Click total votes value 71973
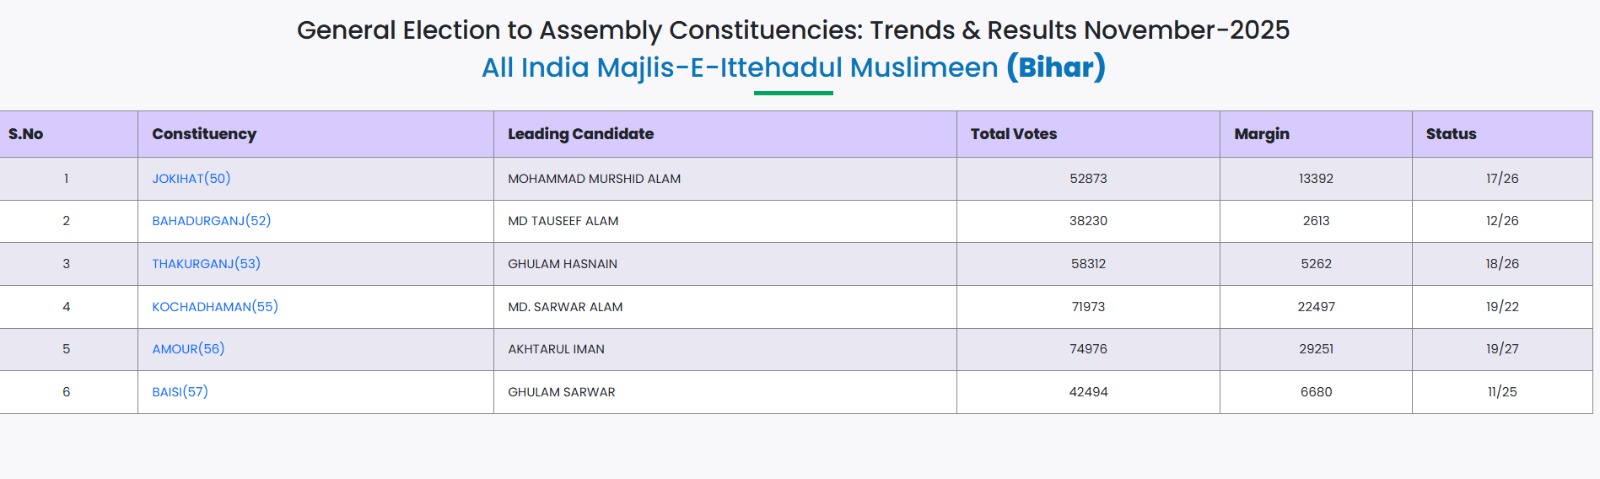Viewport: 1600px width, 479px height. [1088, 307]
